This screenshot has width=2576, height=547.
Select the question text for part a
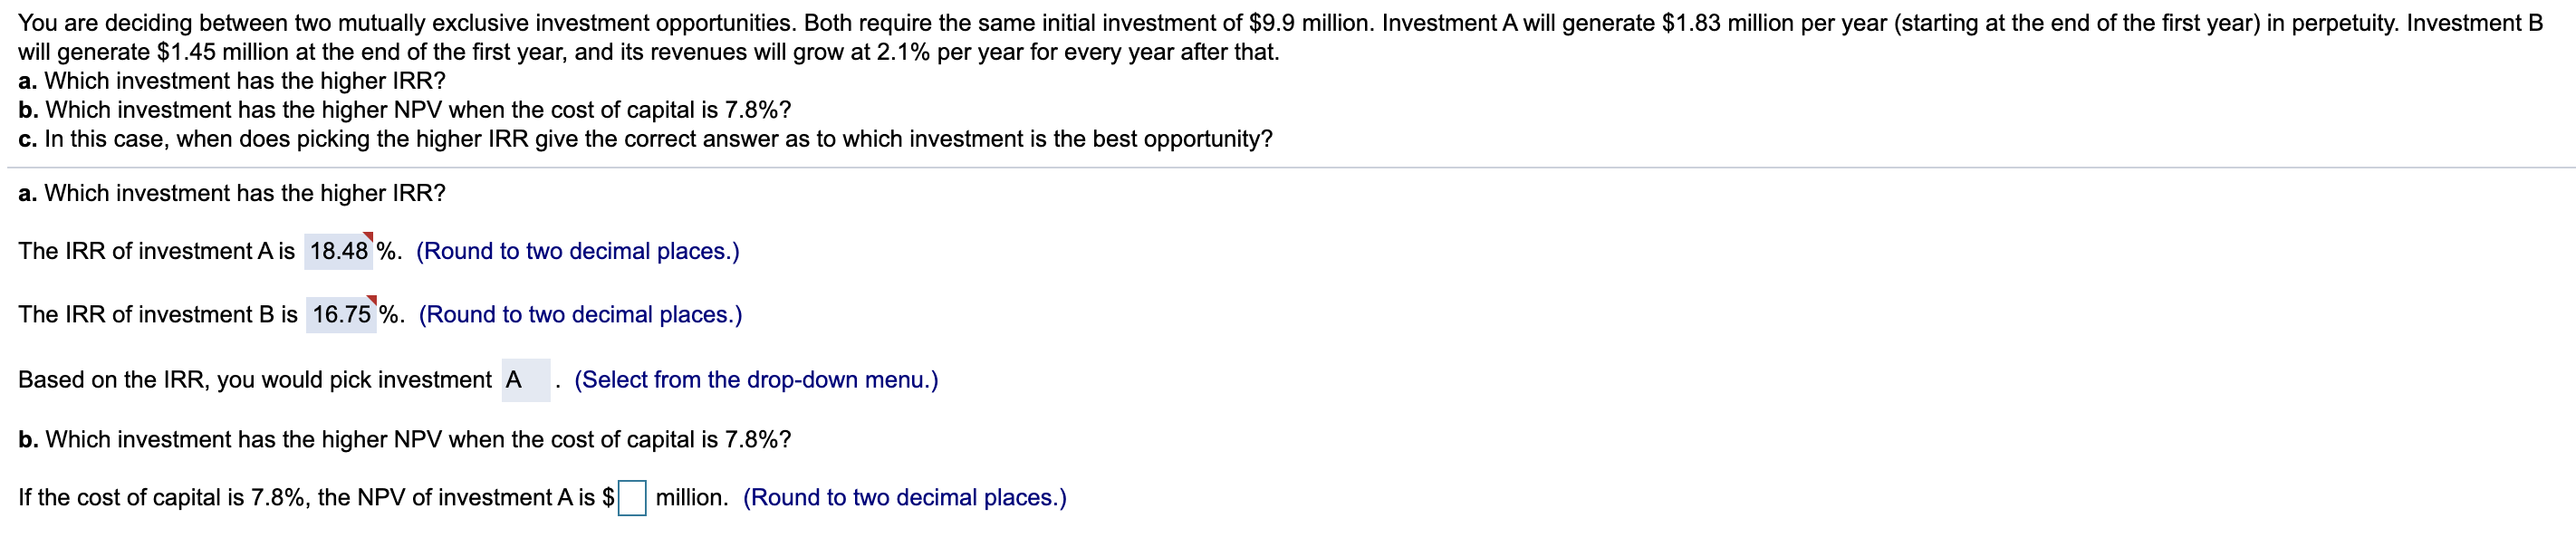click(x=232, y=193)
